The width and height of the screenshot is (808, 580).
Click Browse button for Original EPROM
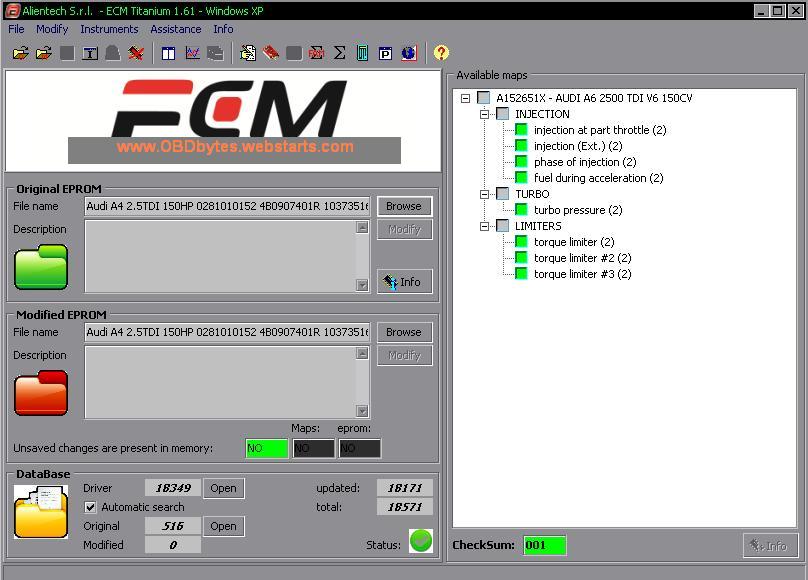pos(404,206)
